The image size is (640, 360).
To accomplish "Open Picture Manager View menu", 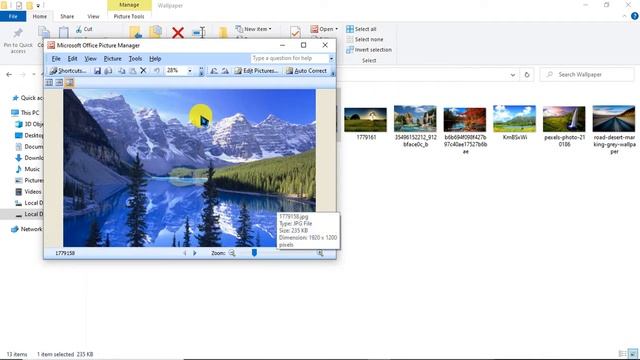I will point(90,59).
